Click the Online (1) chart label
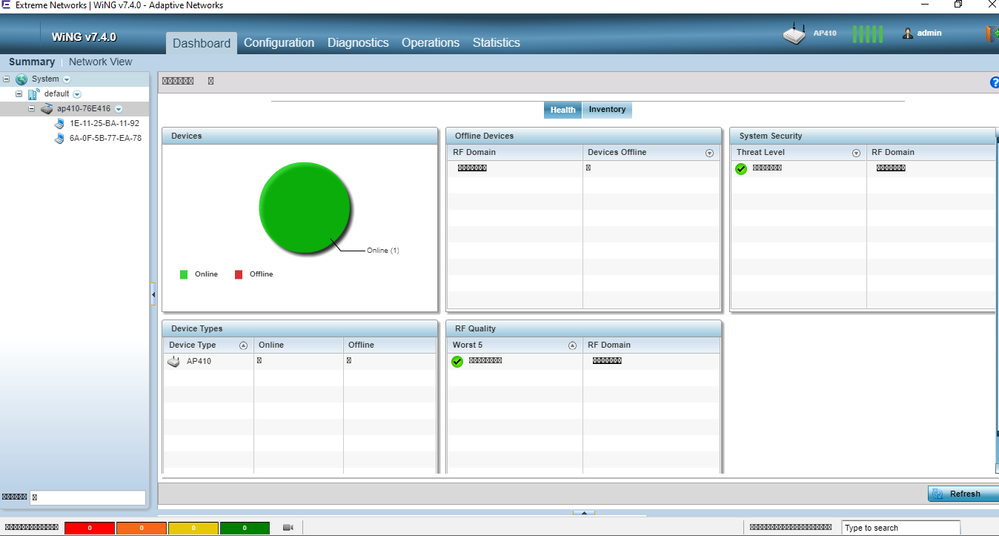999x536 pixels. point(383,250)
